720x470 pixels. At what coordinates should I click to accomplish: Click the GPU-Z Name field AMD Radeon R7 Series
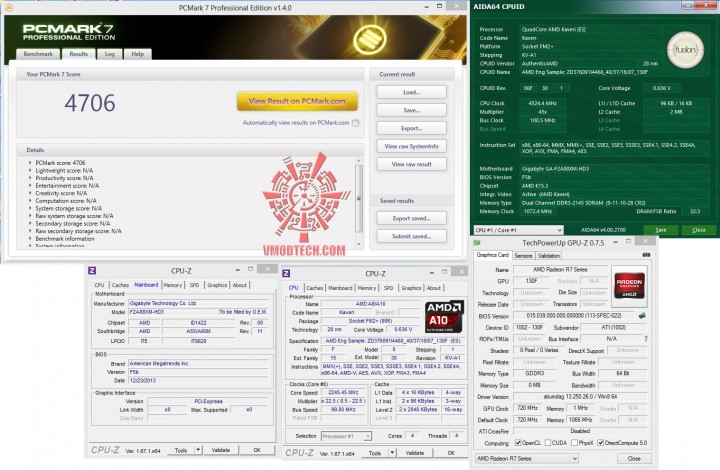coord(560,269)
